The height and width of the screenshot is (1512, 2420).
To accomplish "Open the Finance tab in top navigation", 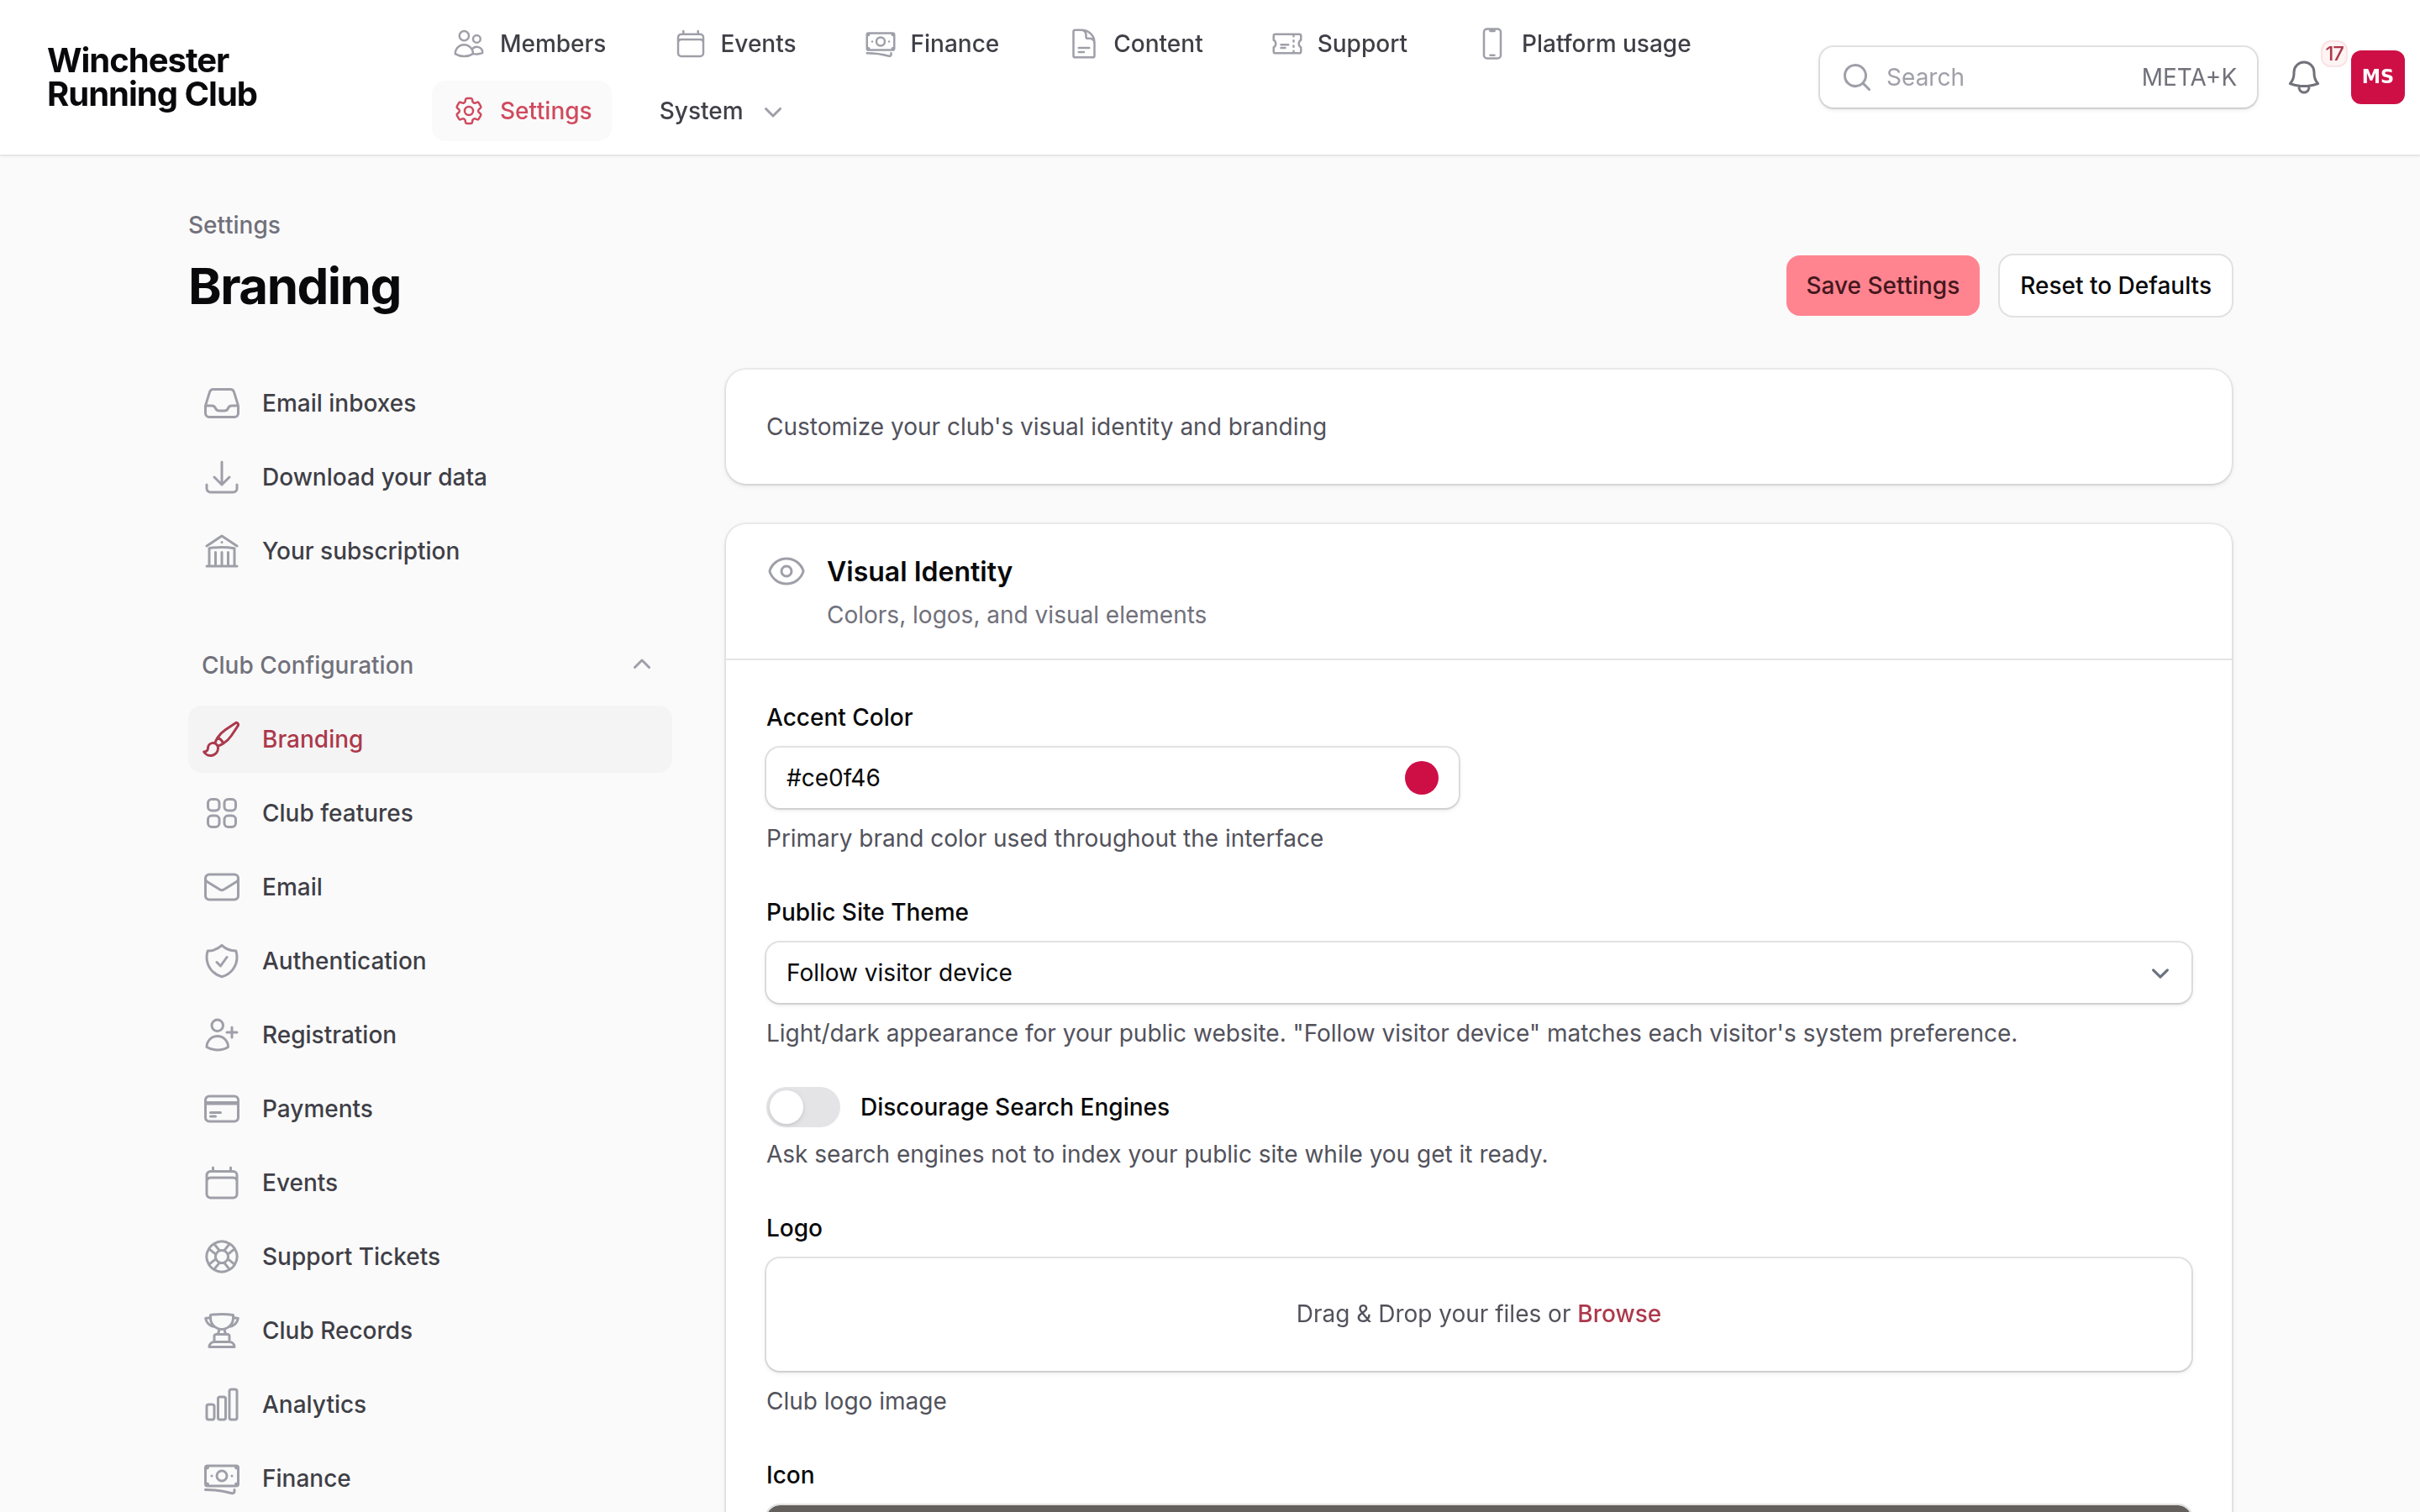I will click(x=931, y=44).
